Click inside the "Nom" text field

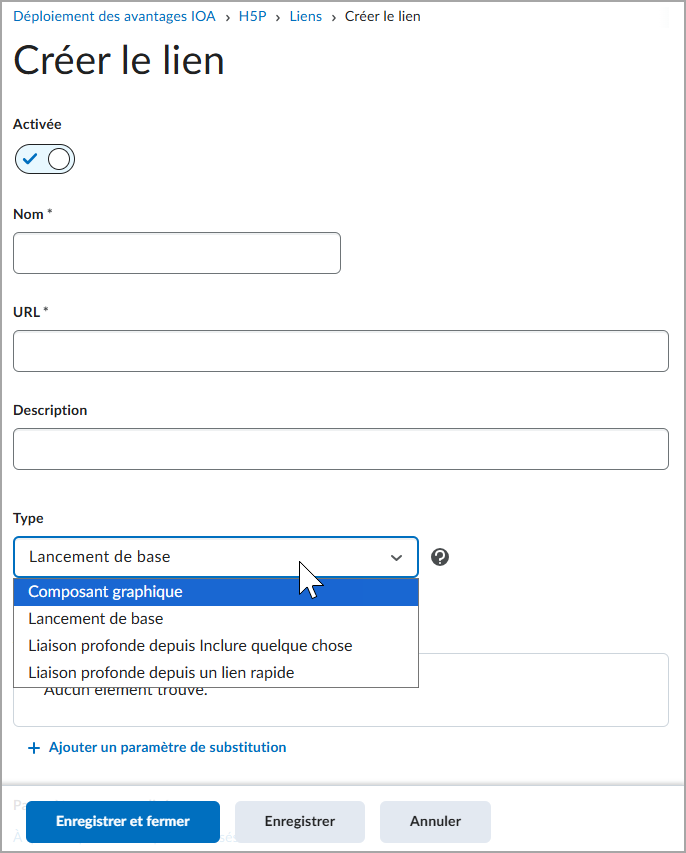tap(176, 252)
